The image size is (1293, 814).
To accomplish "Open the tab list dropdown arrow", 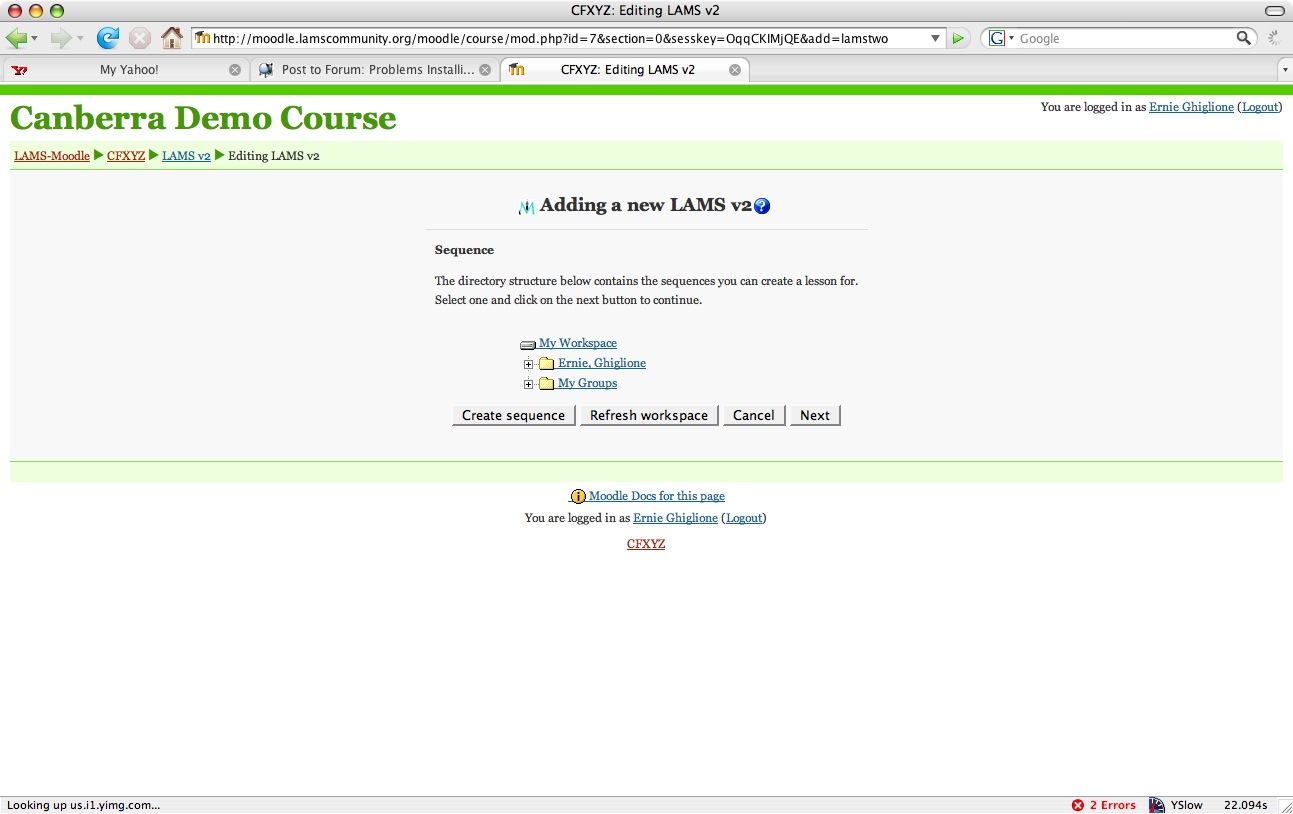I will coord(1284,70).
